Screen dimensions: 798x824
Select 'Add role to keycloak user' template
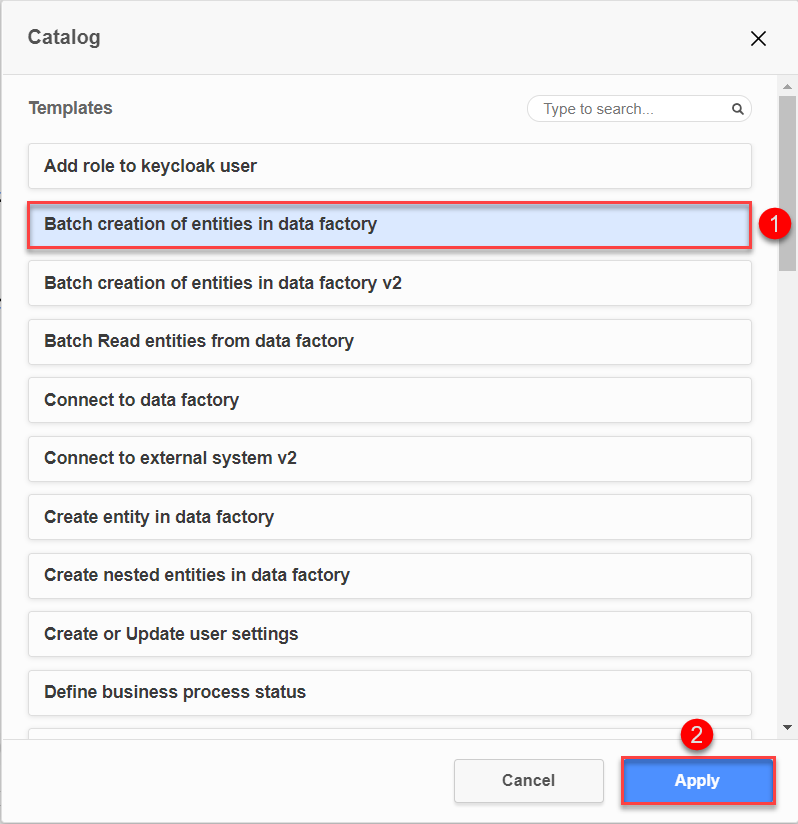point(390,166)
